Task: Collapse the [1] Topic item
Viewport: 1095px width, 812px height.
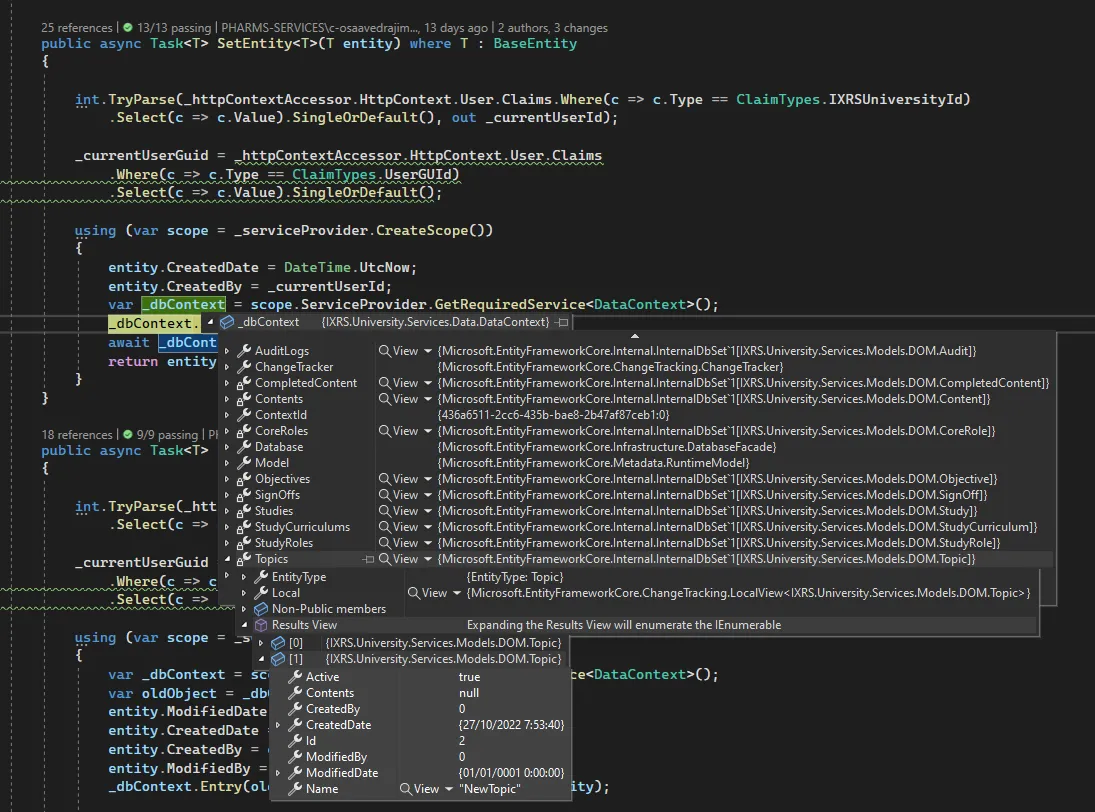Action: [262, 659]
